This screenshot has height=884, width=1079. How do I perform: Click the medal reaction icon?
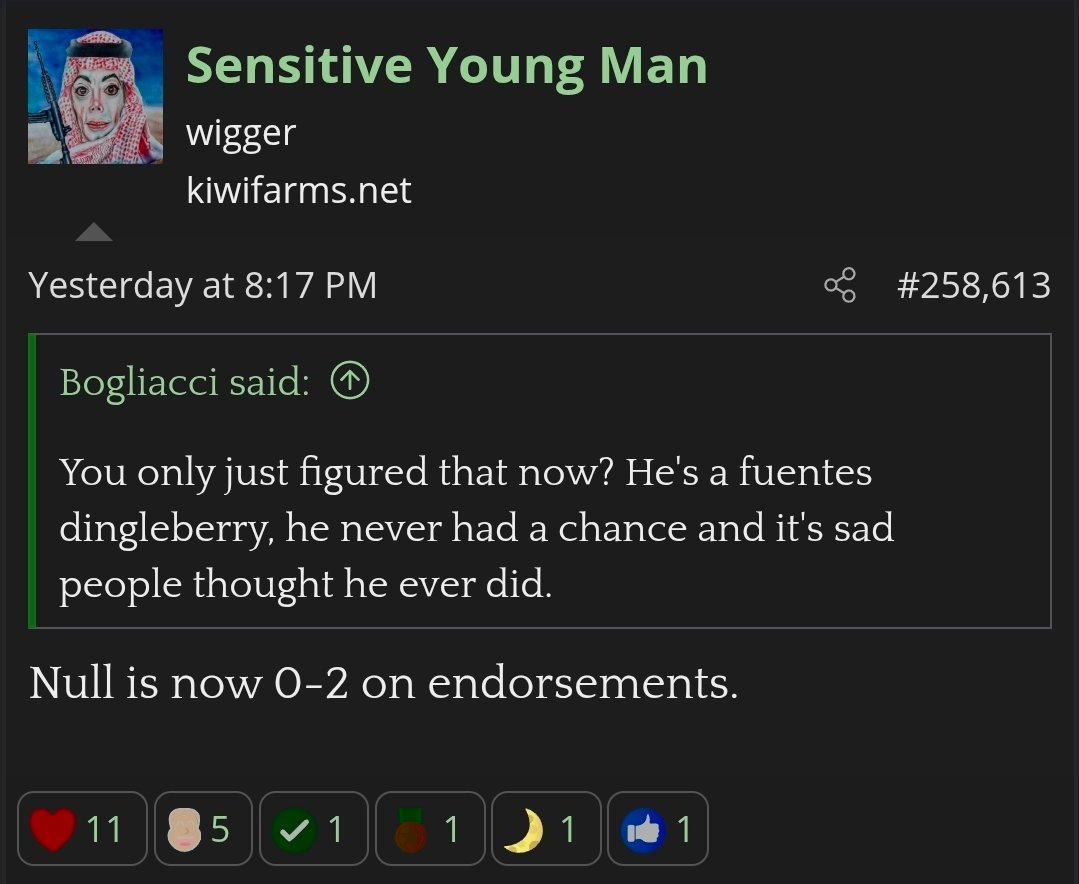(408, 829)
